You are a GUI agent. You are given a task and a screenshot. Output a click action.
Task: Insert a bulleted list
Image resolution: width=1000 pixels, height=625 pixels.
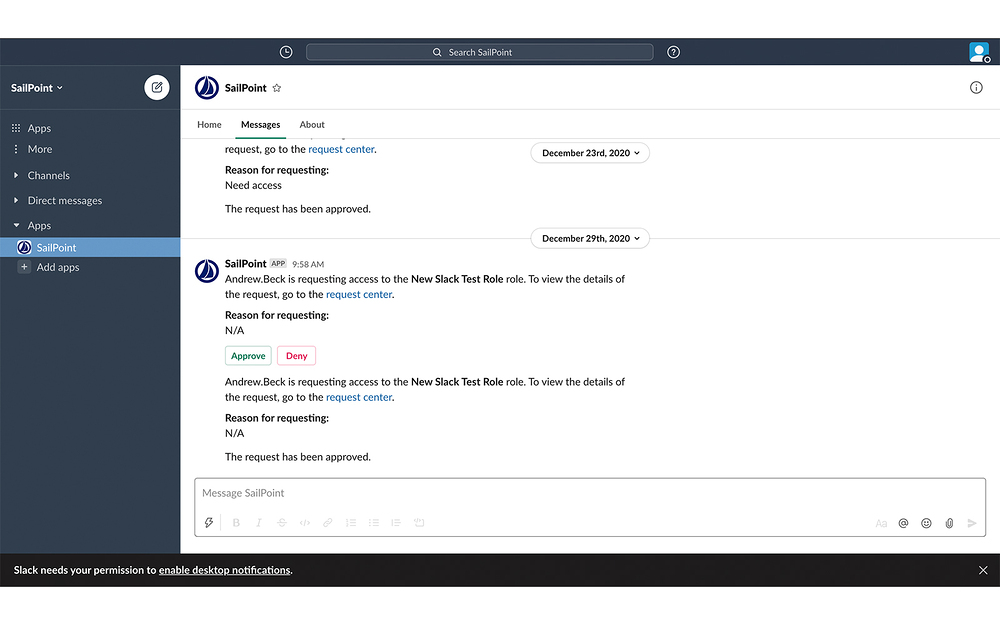(x=374, y=523)
